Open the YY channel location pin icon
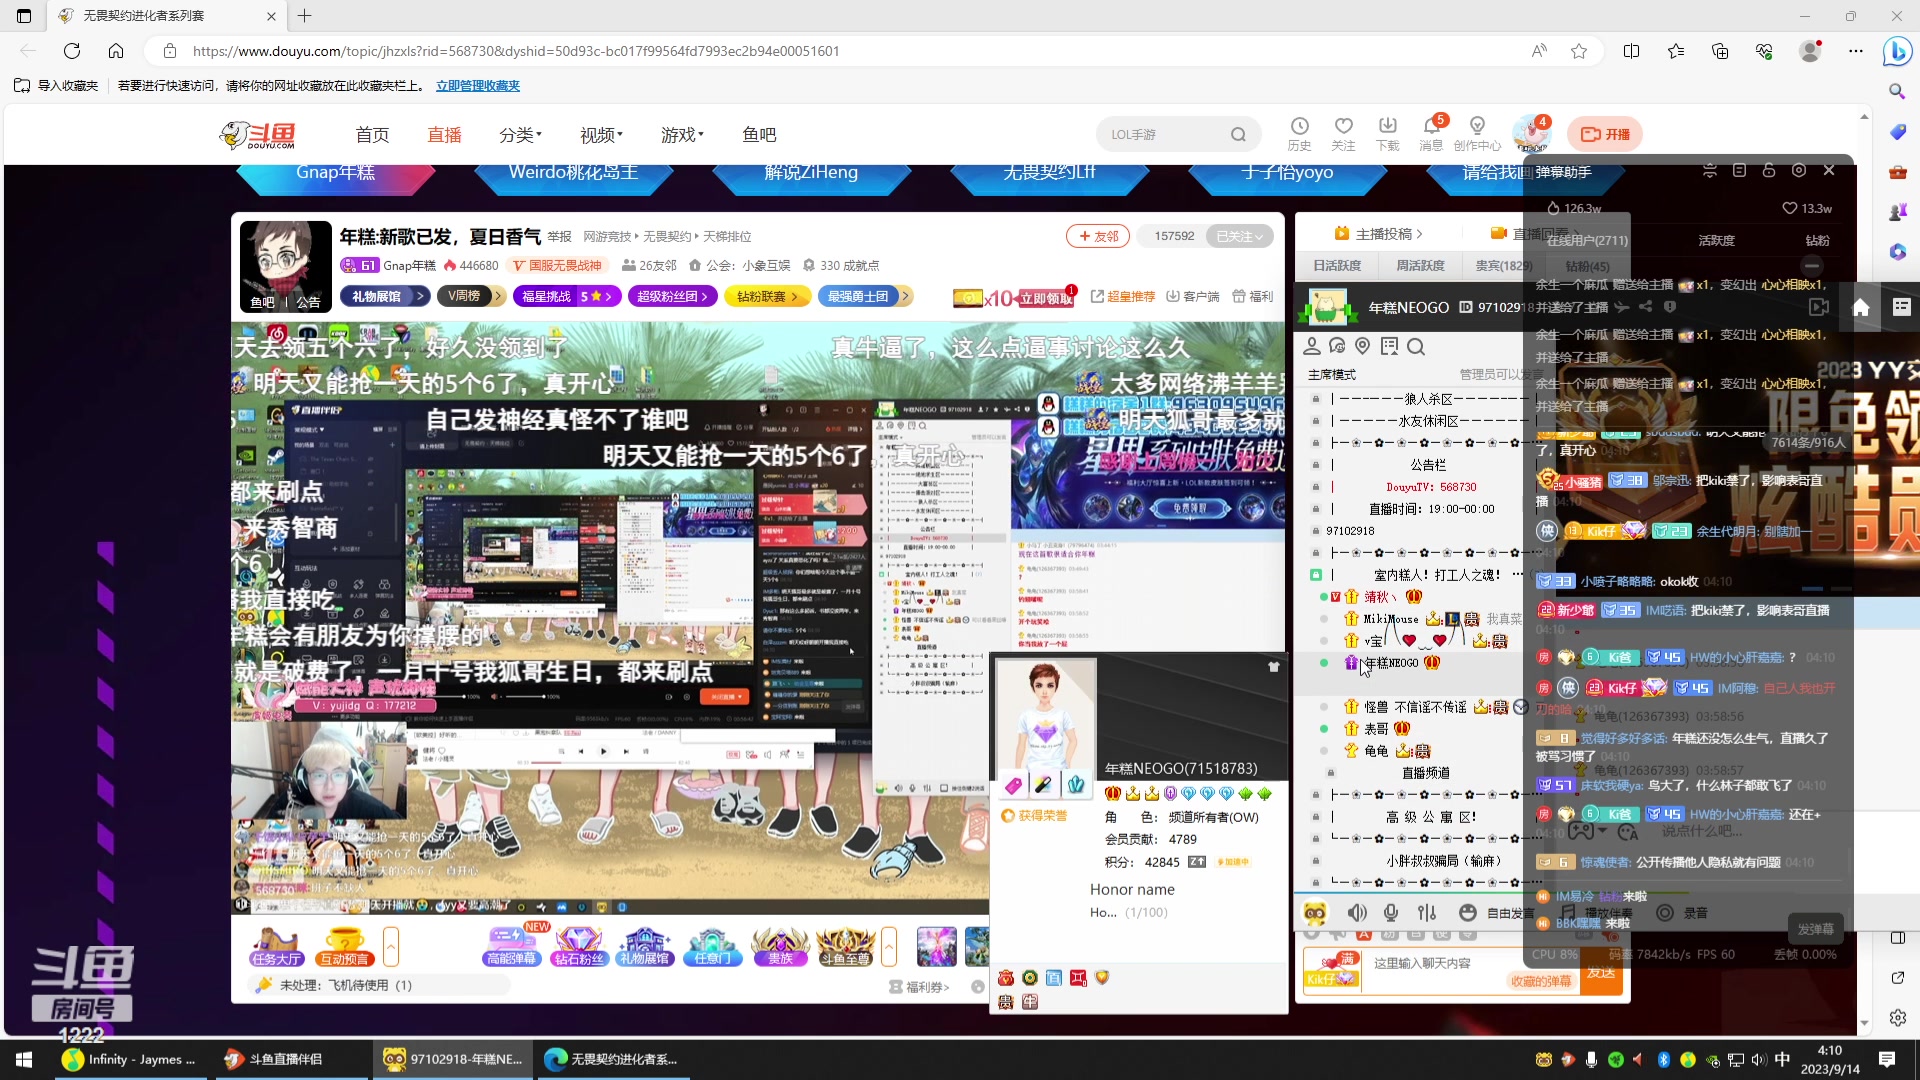Screen dimensions: 1920x1080 coord(1362,346)
